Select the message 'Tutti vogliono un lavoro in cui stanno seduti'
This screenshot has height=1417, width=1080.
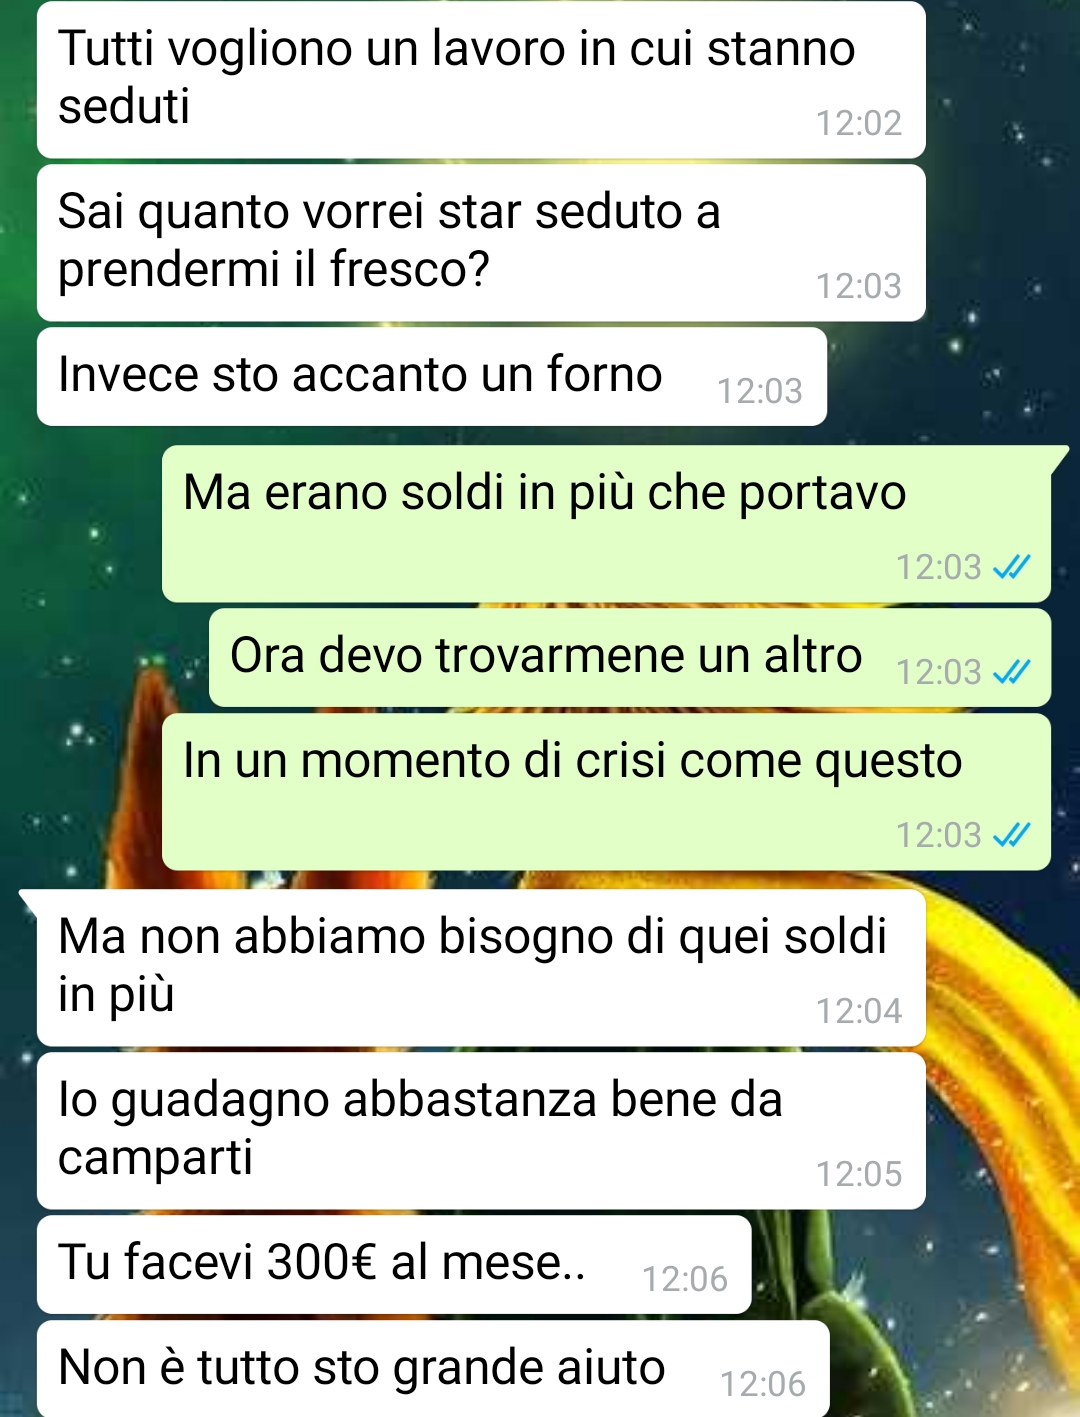[x=481, y=80]
